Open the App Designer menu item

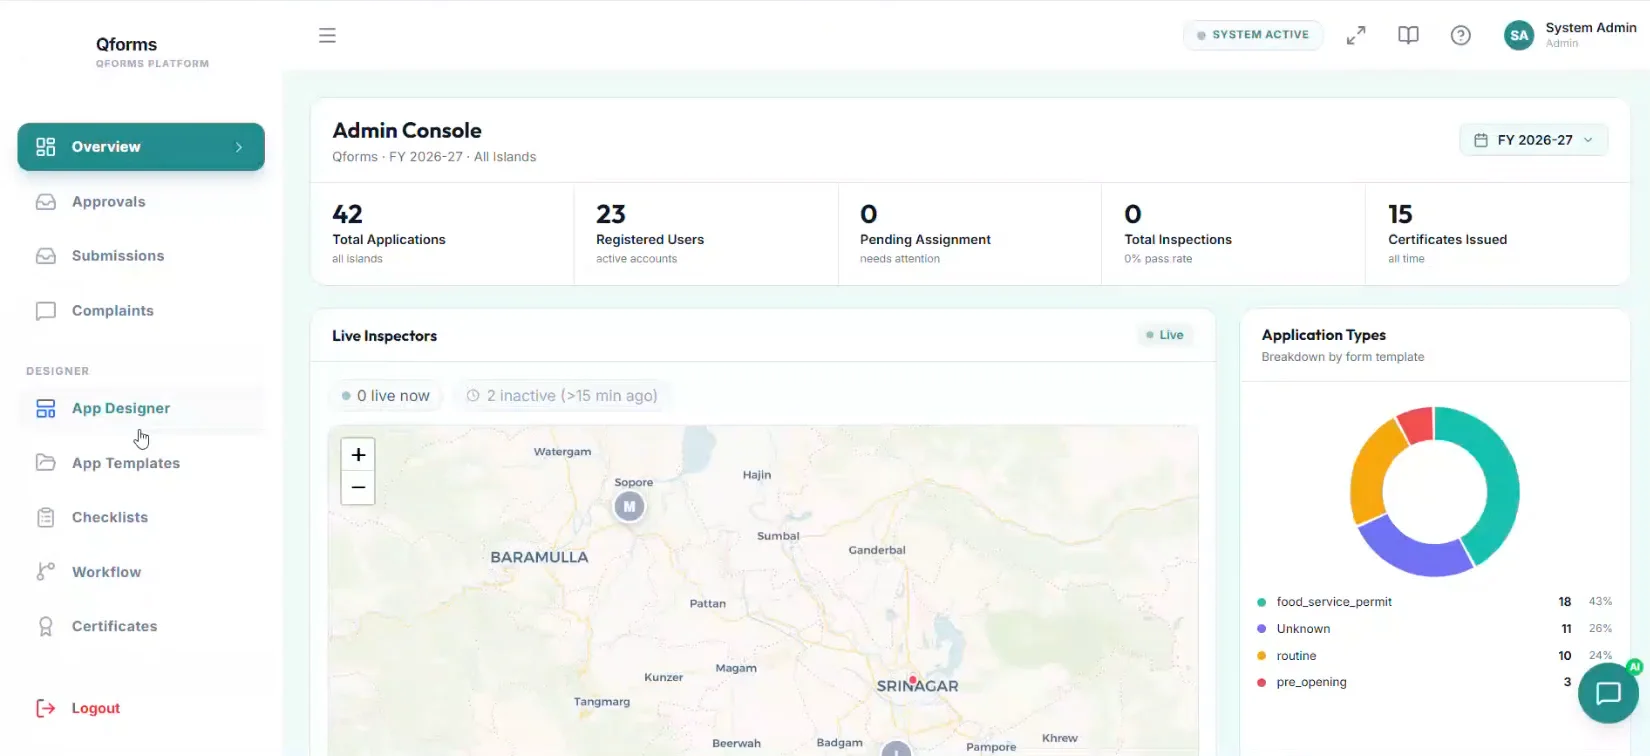coord(141,408)
